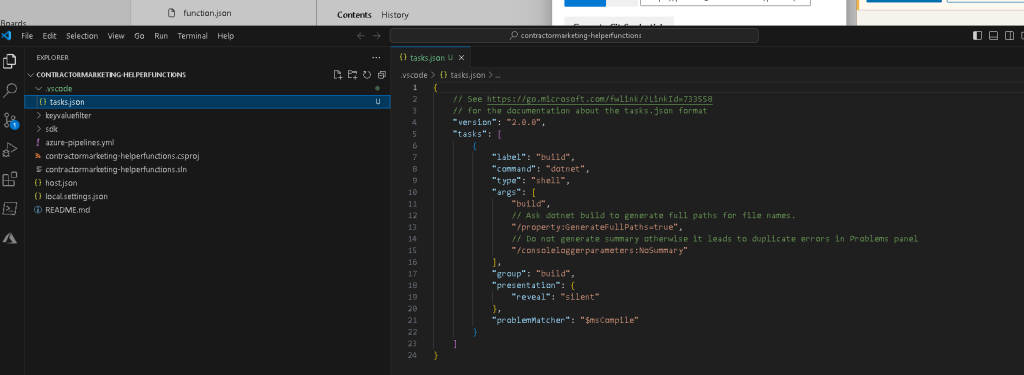
Task: Open README.md file
Action: [x=207, y=210]
